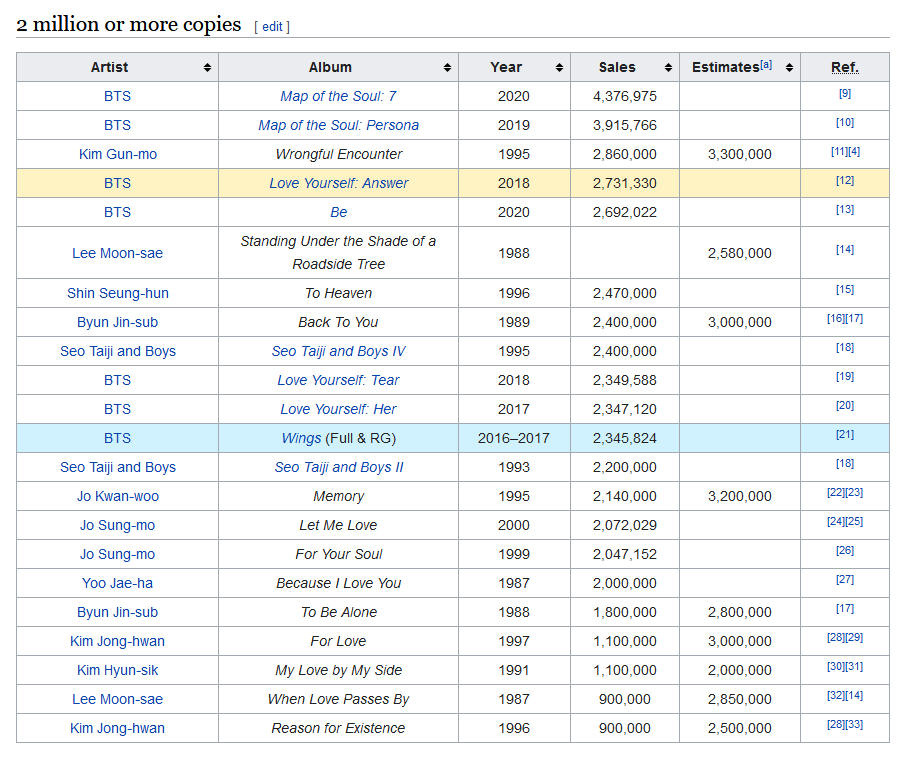
Task: Select the year range 2016–2017
Action: (x=514, y=438)
